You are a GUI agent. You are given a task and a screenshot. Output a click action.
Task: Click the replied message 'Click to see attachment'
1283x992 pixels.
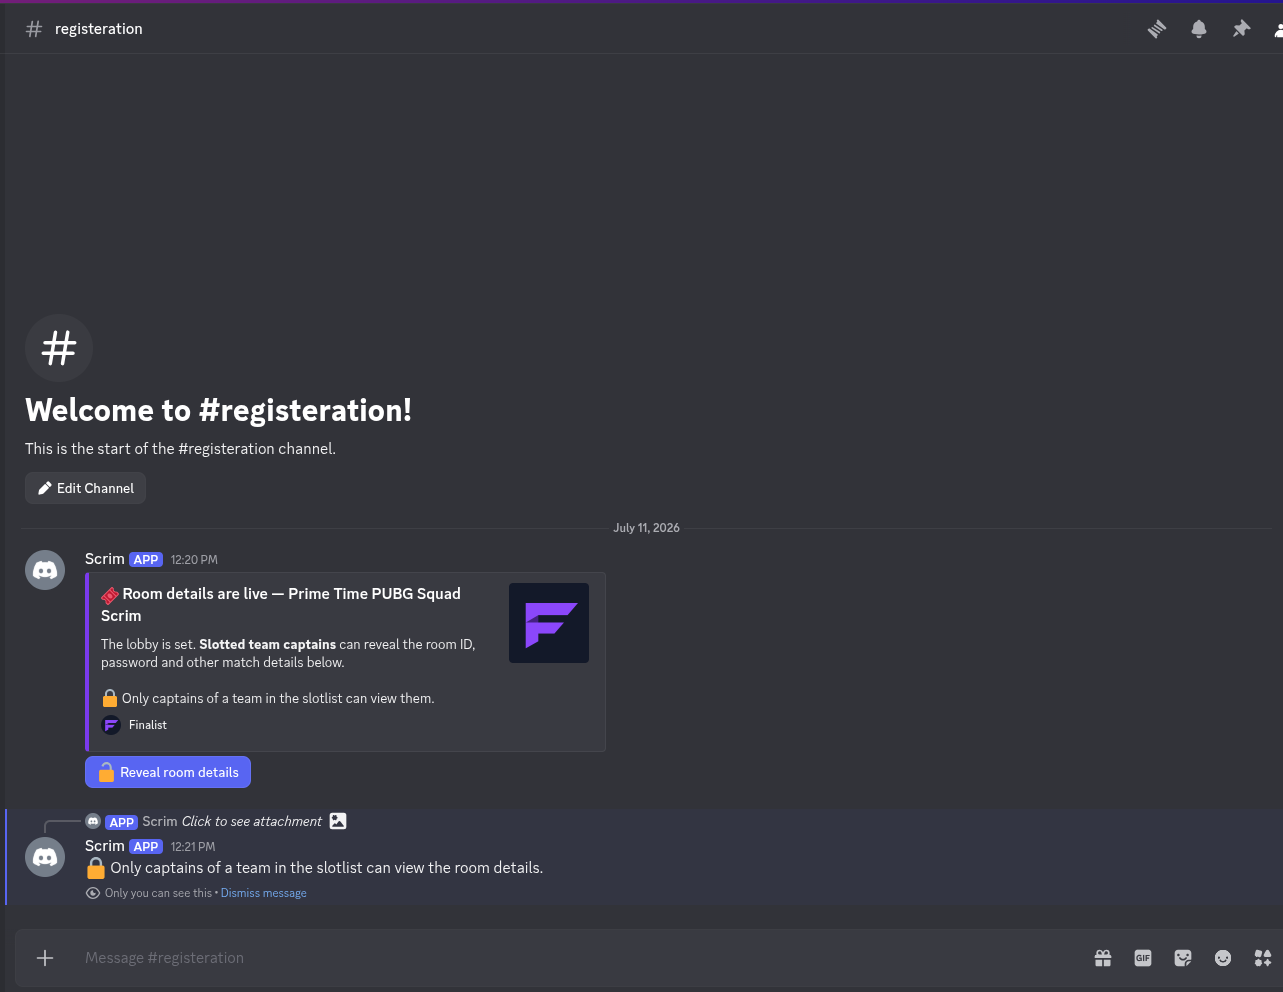pos(252,821)
